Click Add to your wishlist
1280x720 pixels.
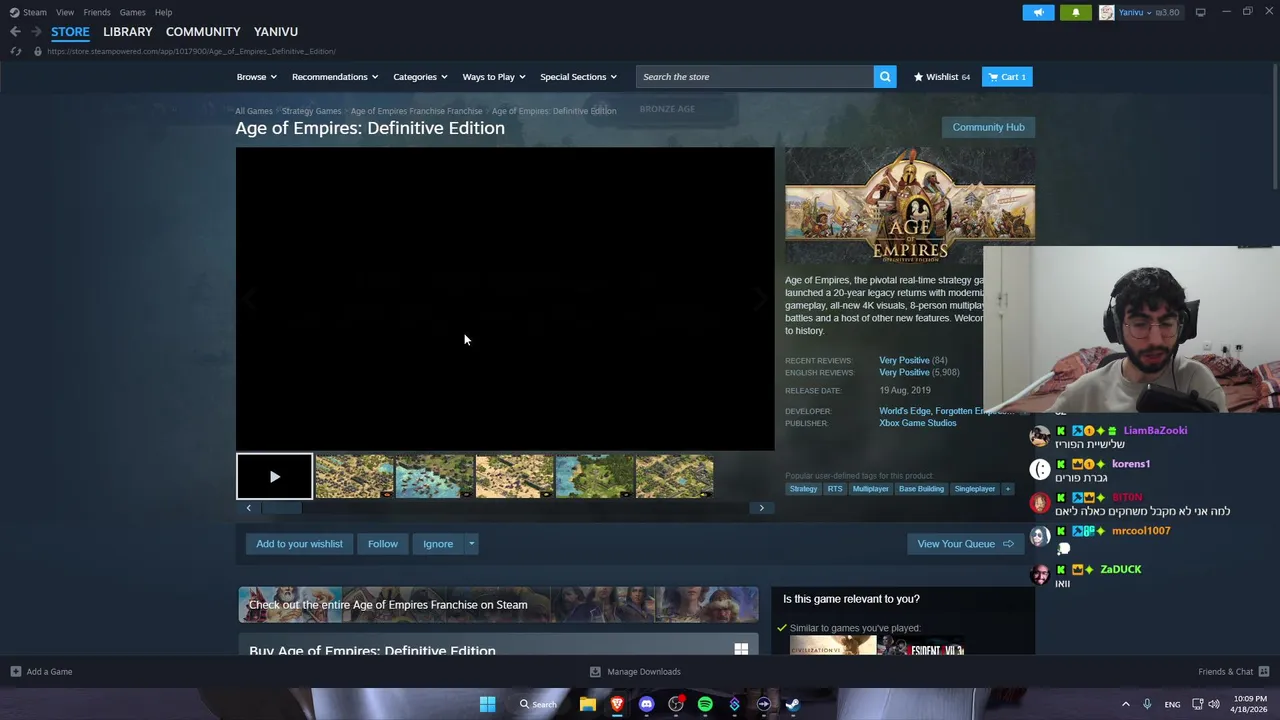click(299, 544)
